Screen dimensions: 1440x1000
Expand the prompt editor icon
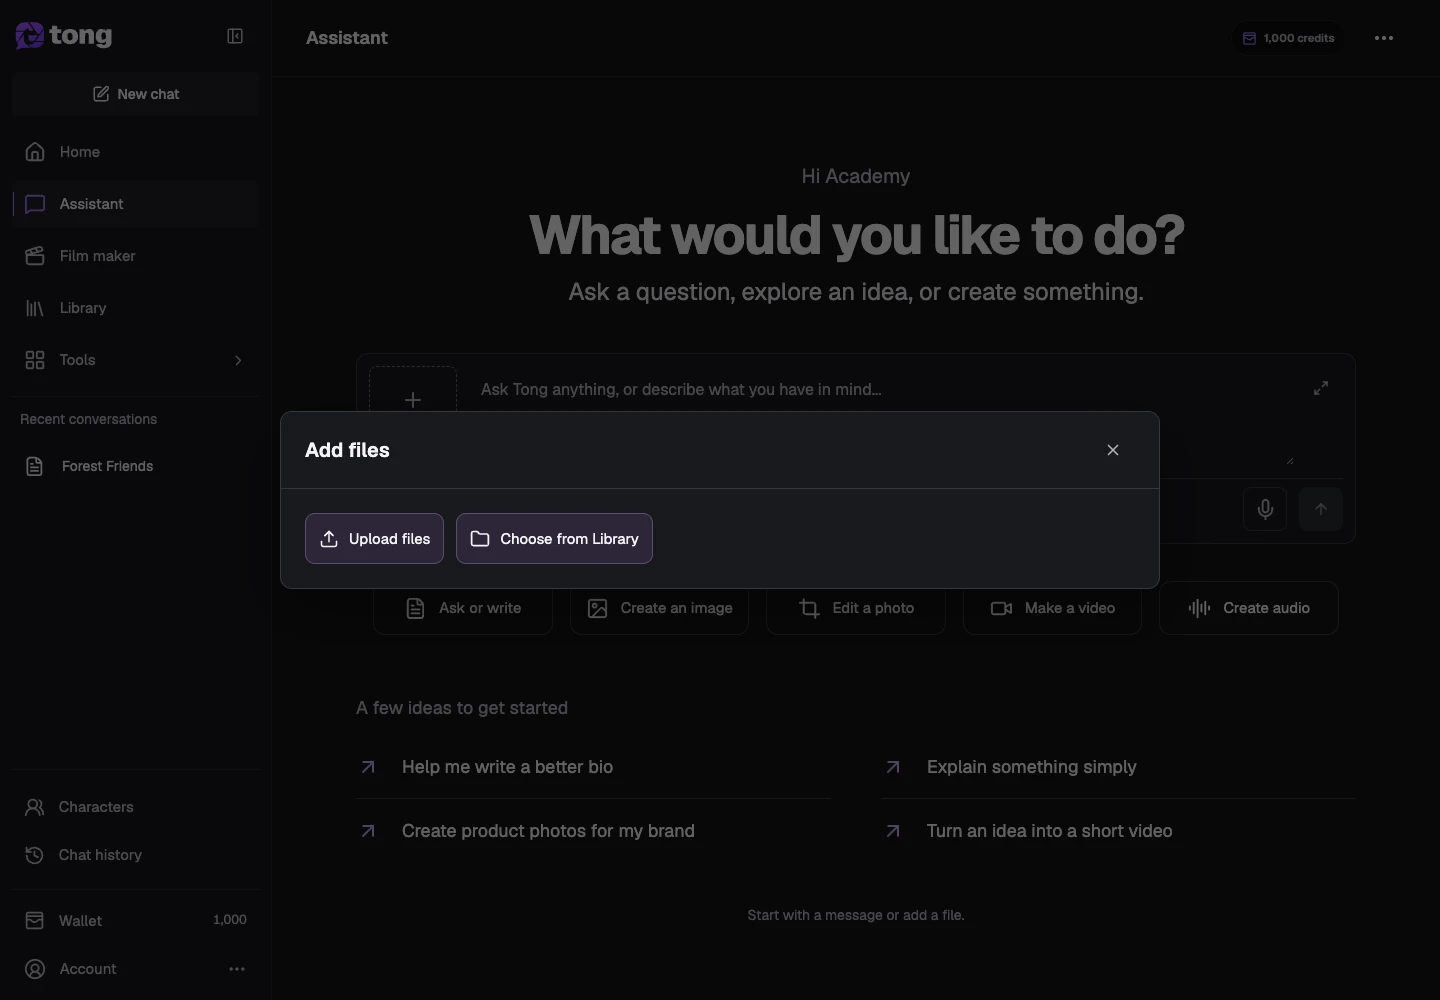[1321, 388]
